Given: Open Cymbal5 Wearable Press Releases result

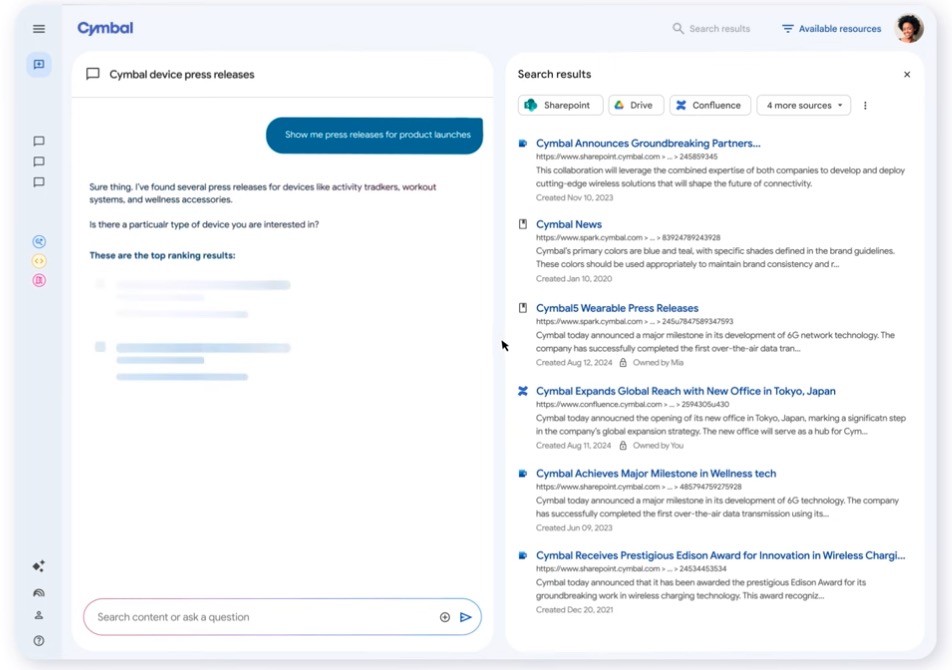Looking at the screenshot, I should click(x=617, y=308).
